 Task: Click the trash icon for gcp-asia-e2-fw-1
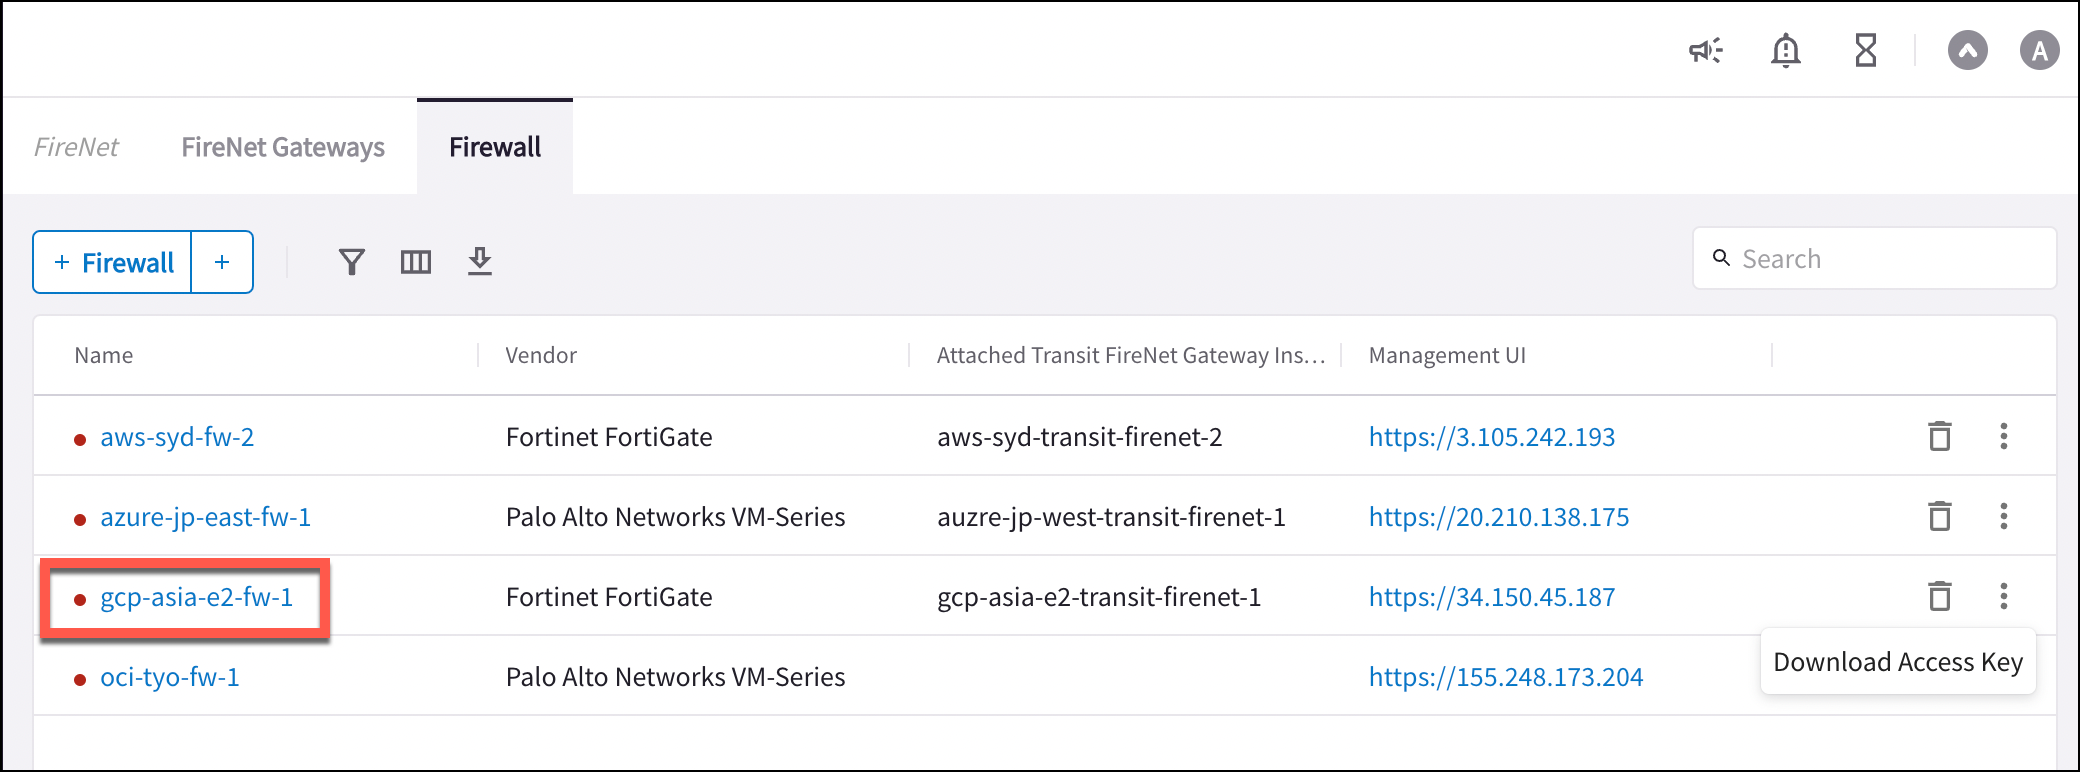point(1941,597)
